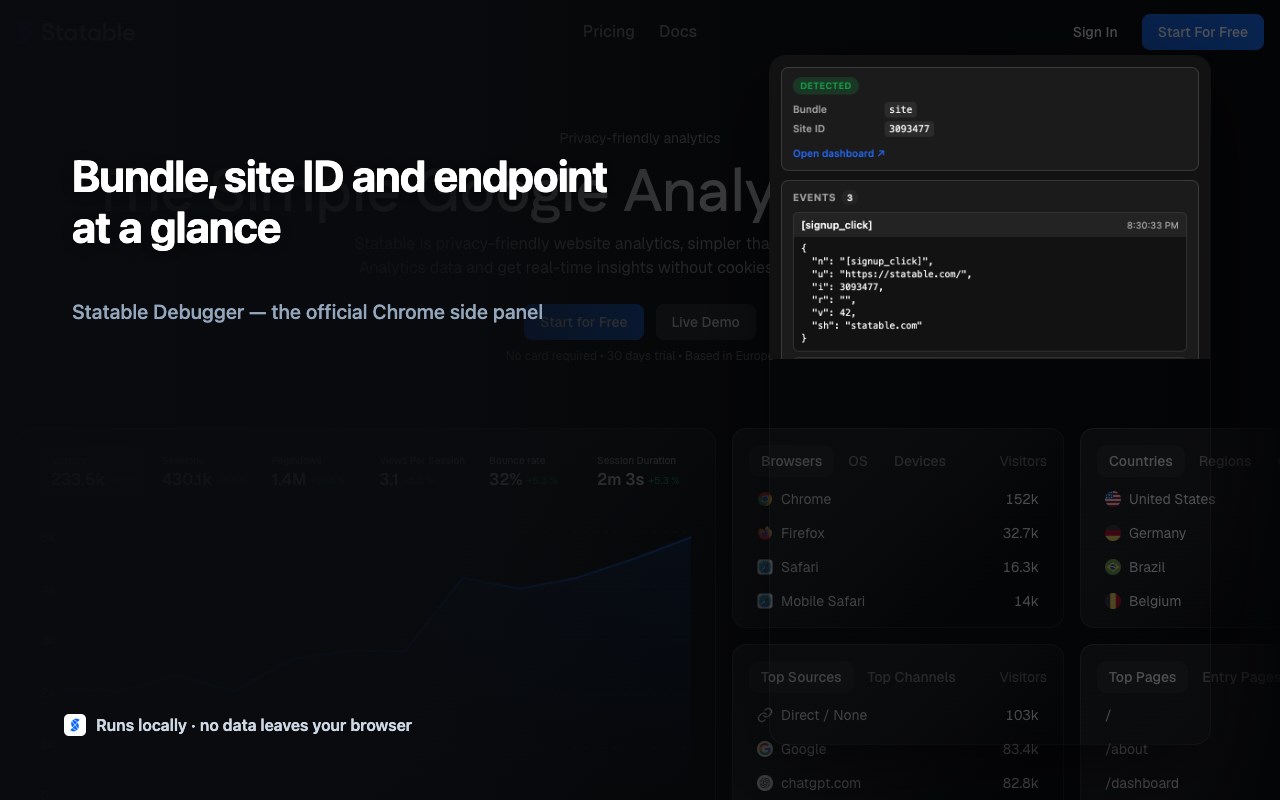Follow the Open dashboard link

click(x=839, y=154)
